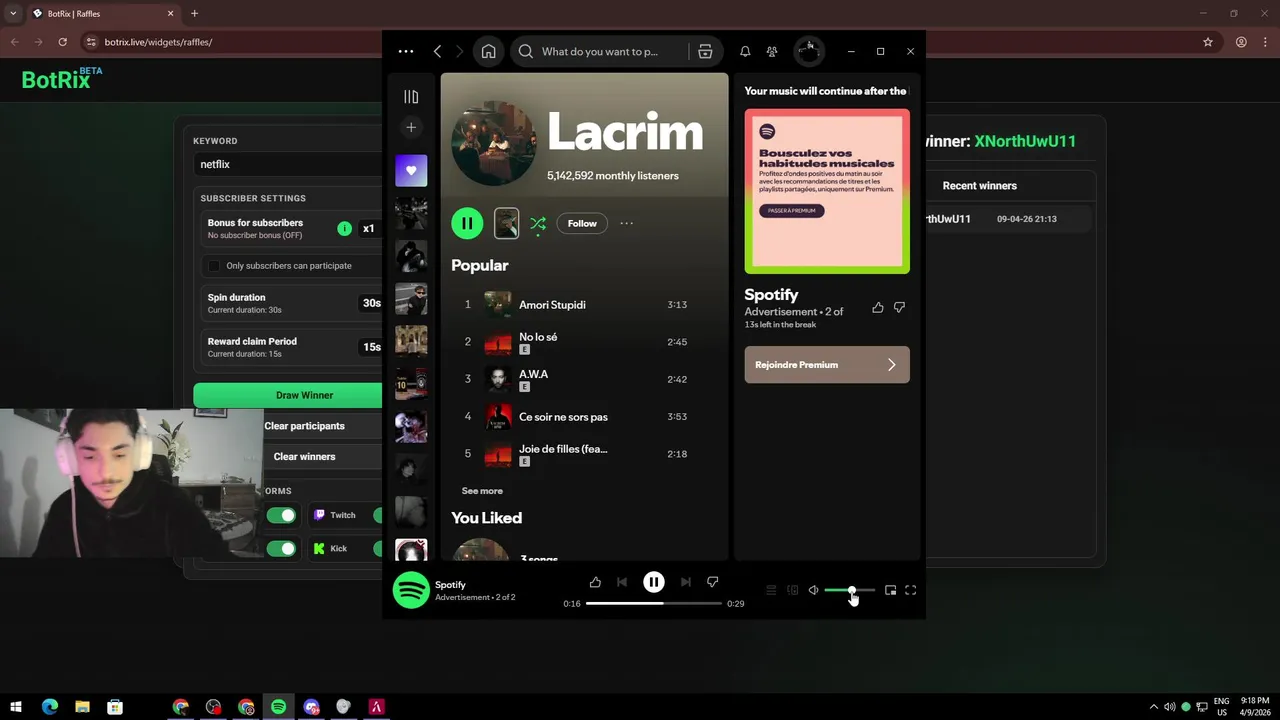Screen dimensions: 1280x720
Task: Click the Spotify search field
Action: pyautogui.click(x=600, y=51)
